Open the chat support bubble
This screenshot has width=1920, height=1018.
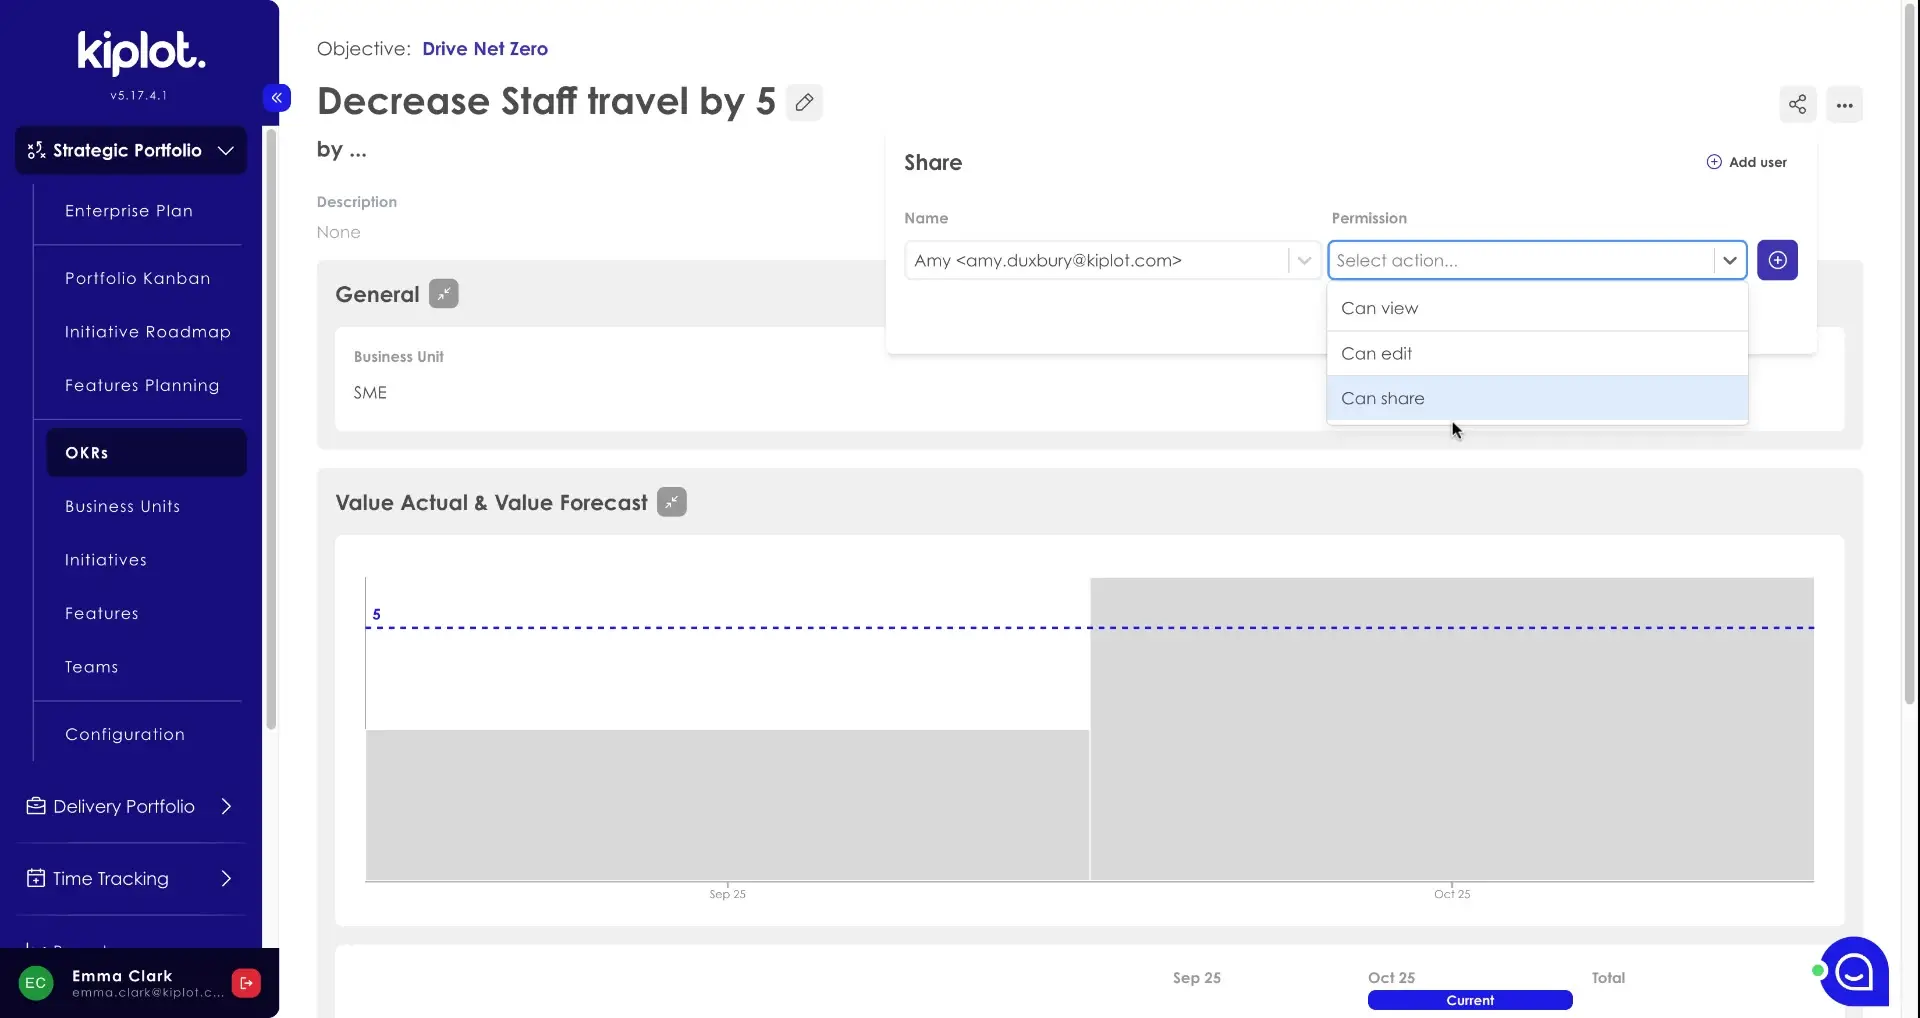[1854, 971]
